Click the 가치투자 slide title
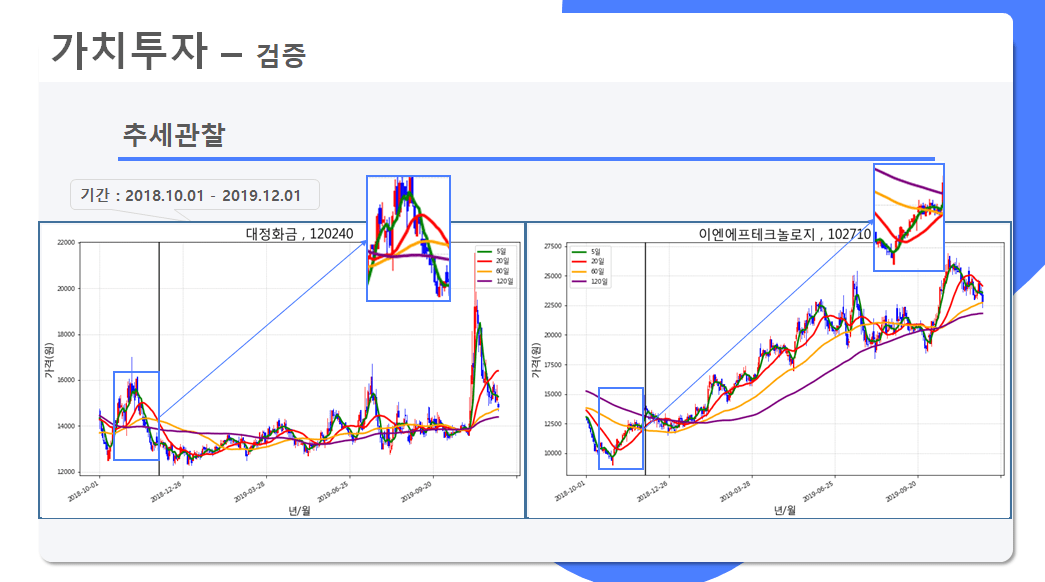 (x=129, y=50)
